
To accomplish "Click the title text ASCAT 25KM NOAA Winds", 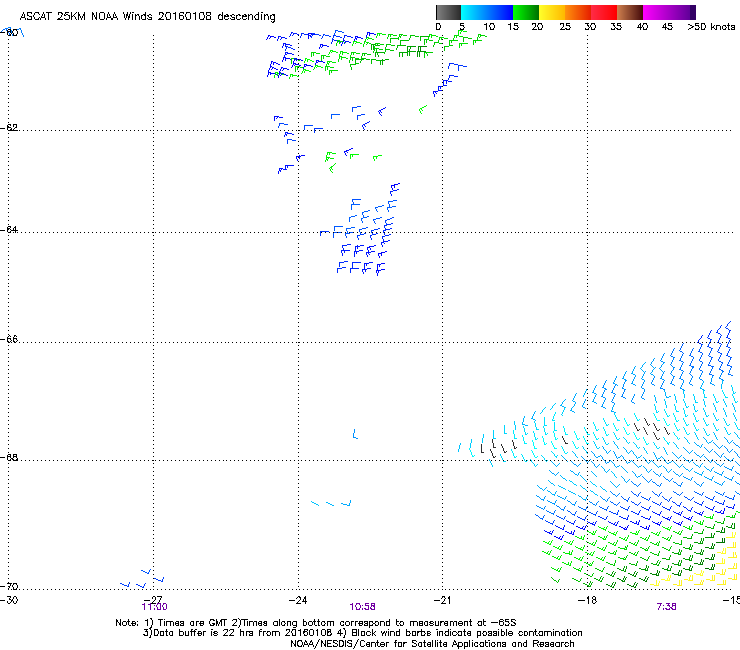I will click(x=86, y=16).
